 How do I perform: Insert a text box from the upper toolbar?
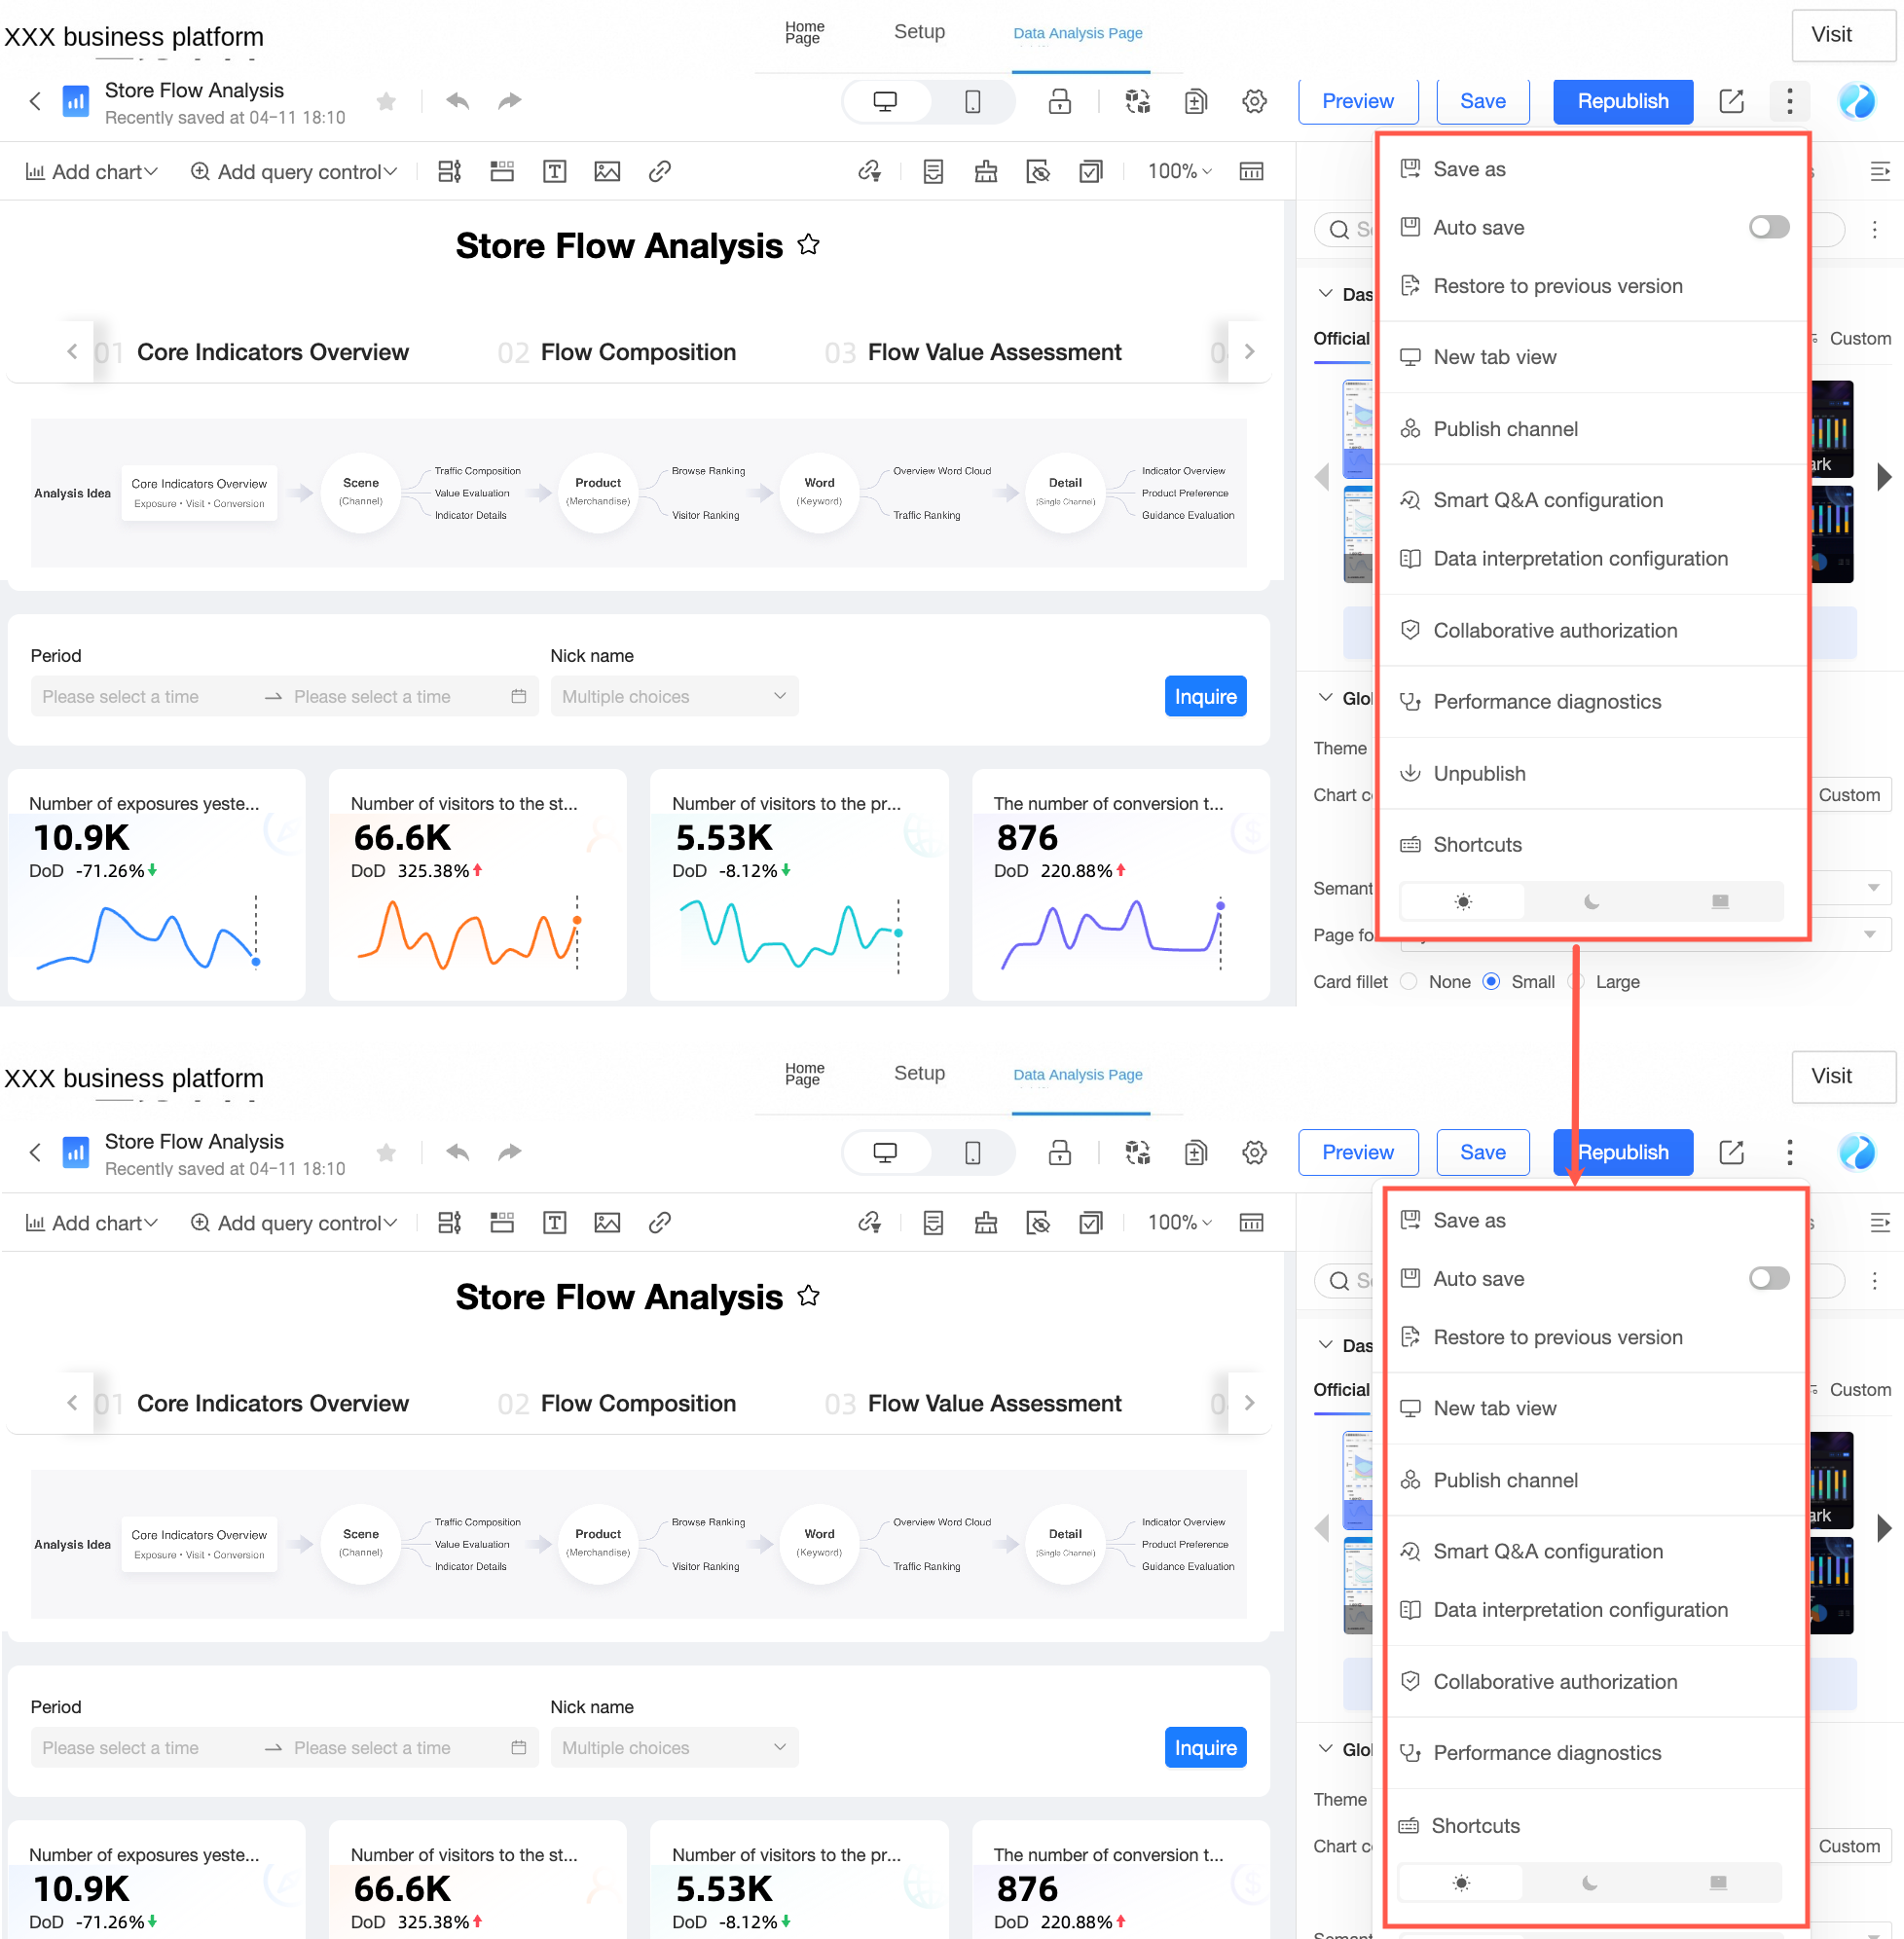(554, 171)
